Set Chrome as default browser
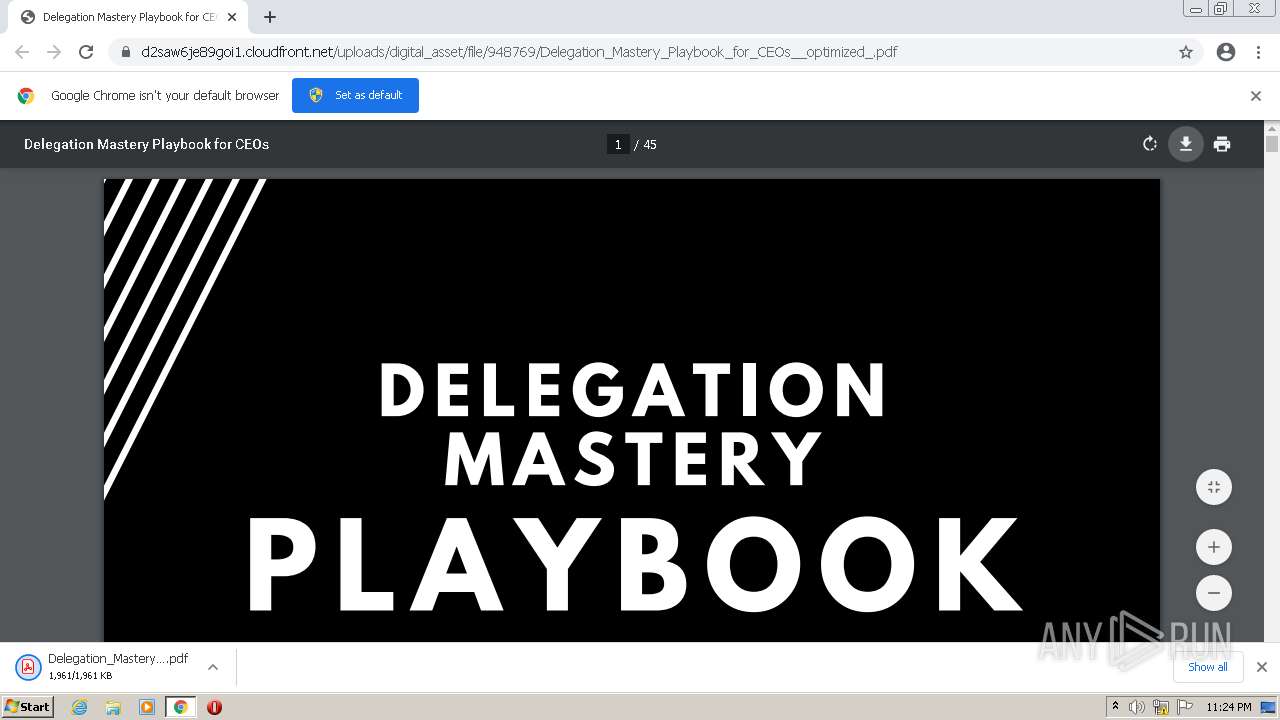The width and height of the screenshot is (1280, 720). point(355,95)
